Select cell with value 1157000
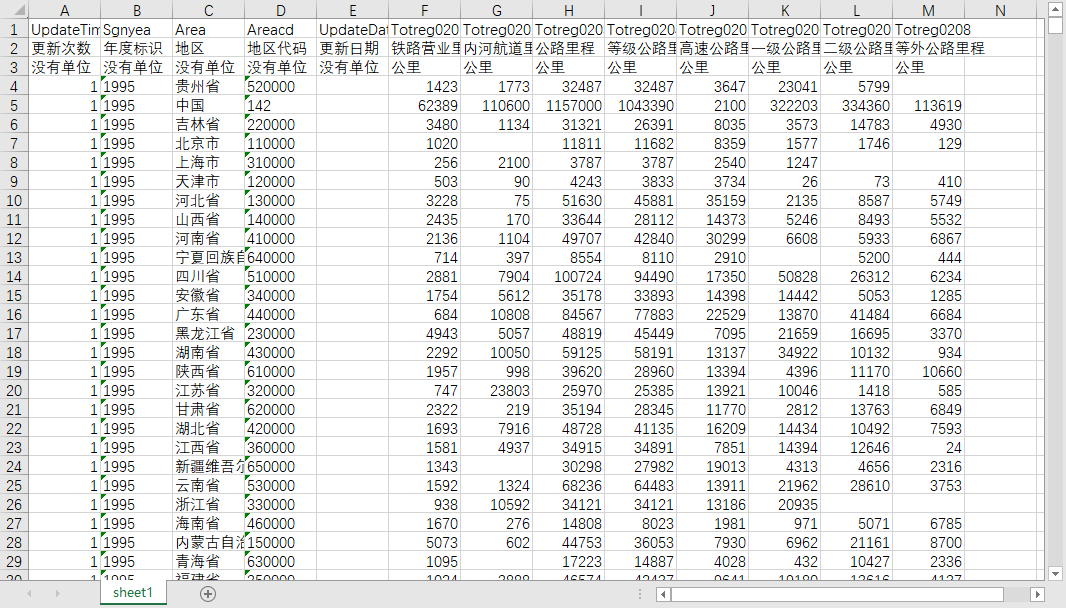 click(569, 105)
